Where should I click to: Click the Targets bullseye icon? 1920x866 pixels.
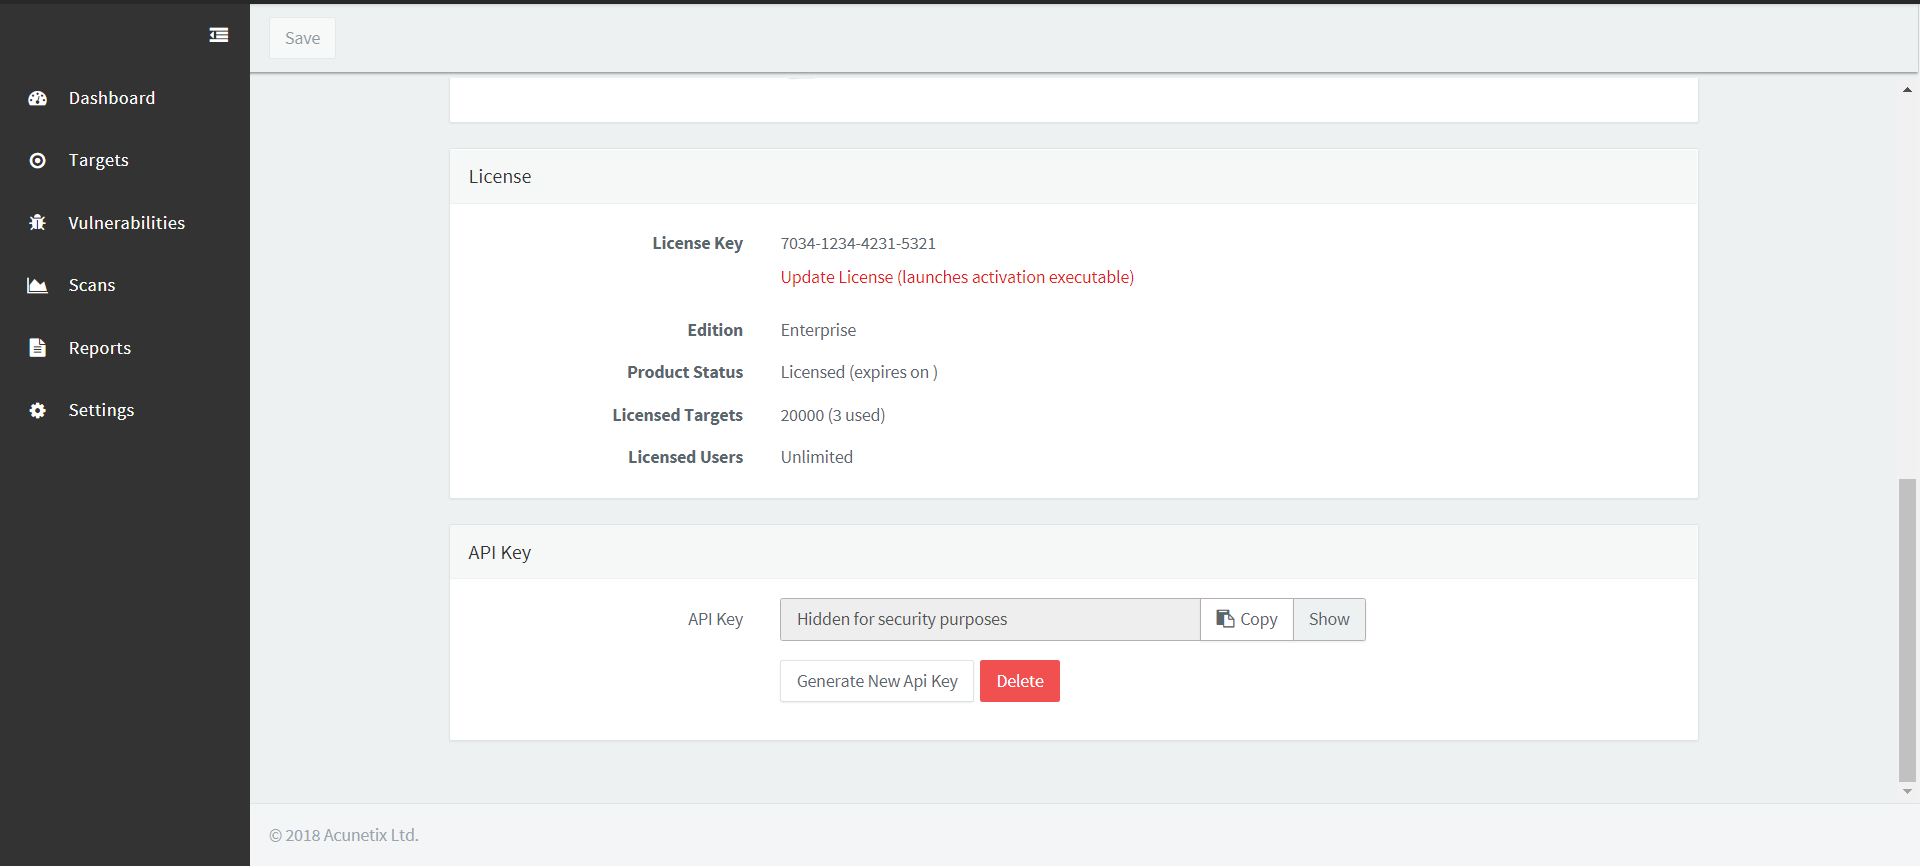click(38, 161)
